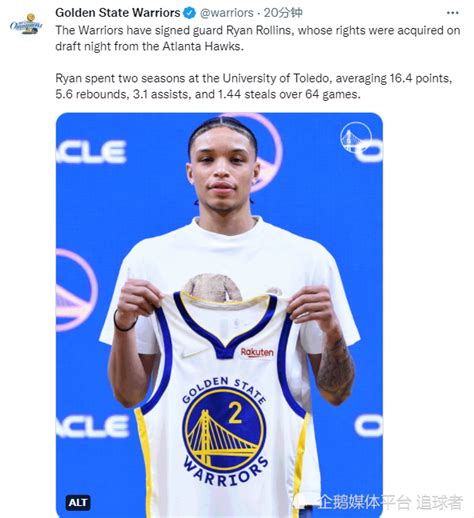Click the penguin icon in the watermark
The width and height of the screenshot is (474, 518).
click(x=302, y=502)
